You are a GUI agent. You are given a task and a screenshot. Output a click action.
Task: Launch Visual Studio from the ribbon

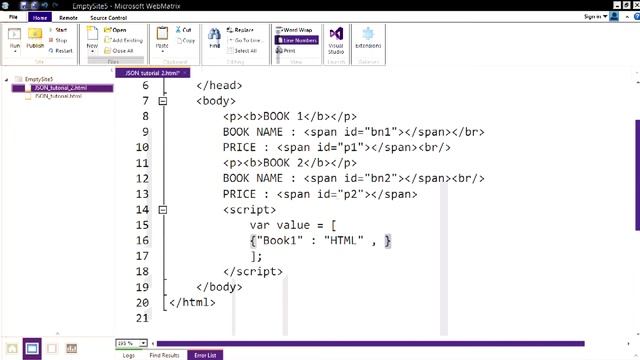336,40
